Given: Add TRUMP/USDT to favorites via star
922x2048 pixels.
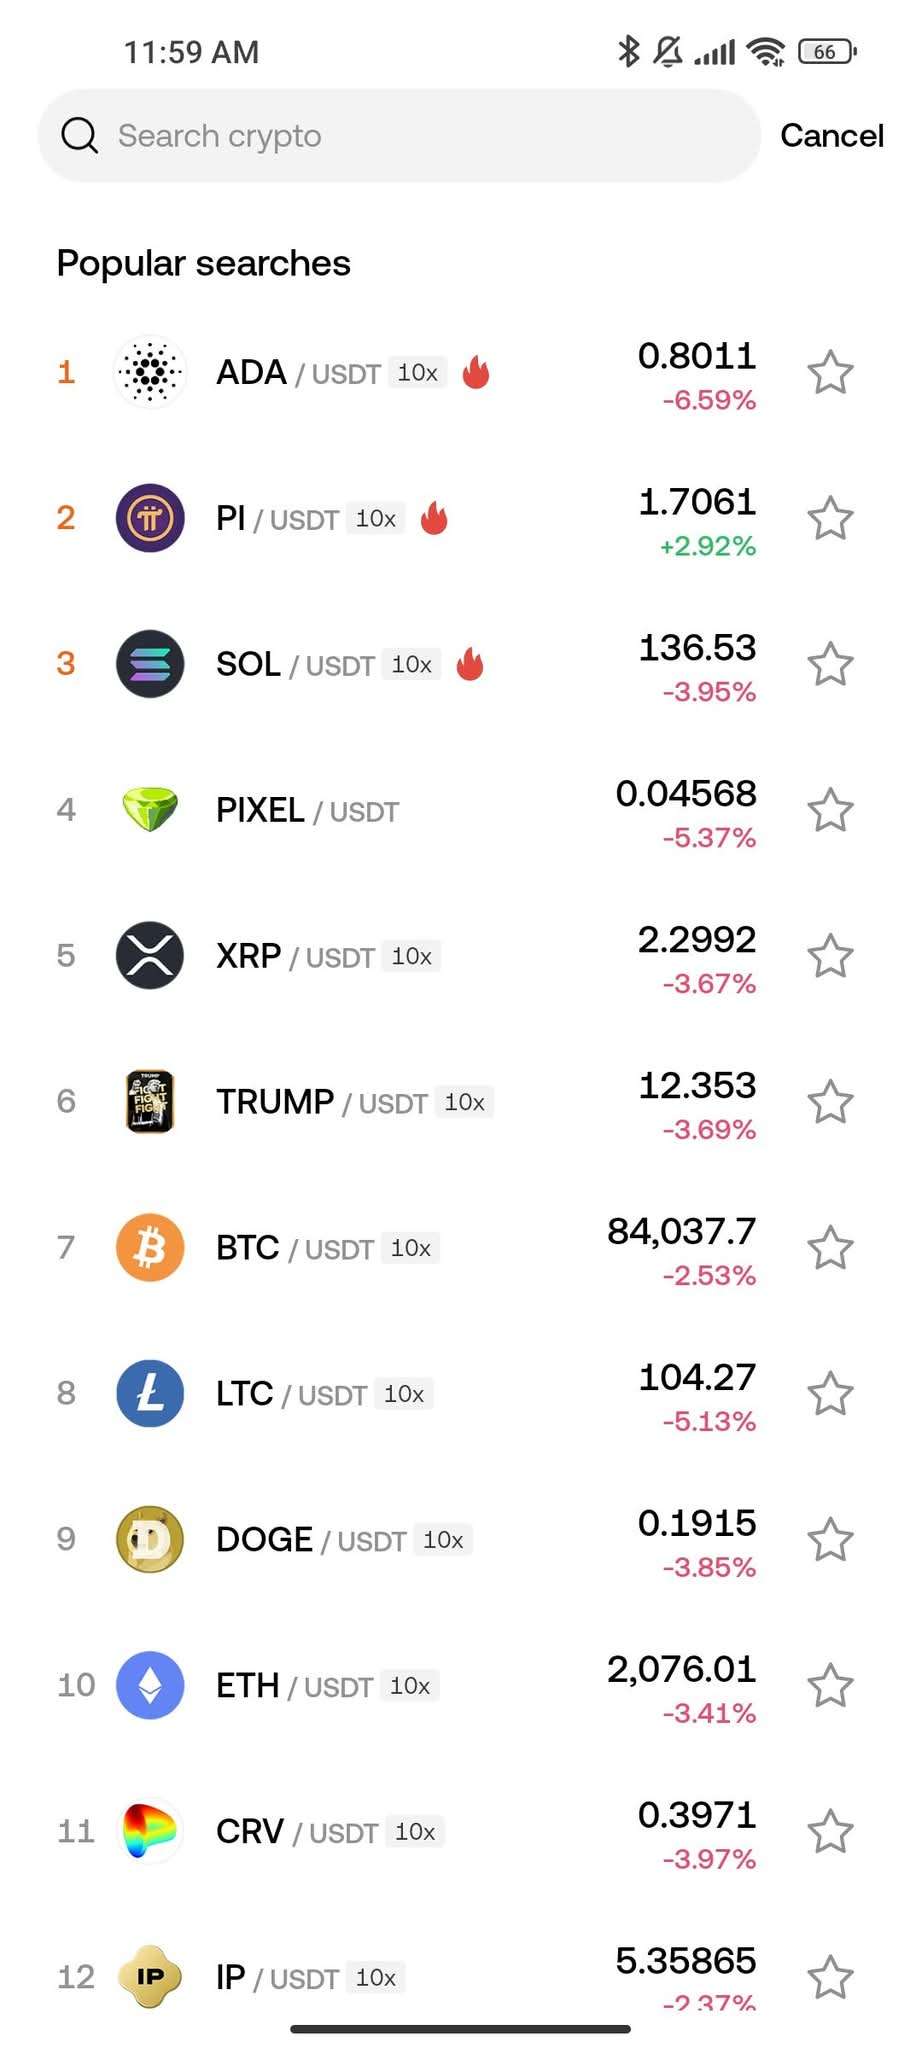Looking at the screenshot, I should [x=830, y=1102].
